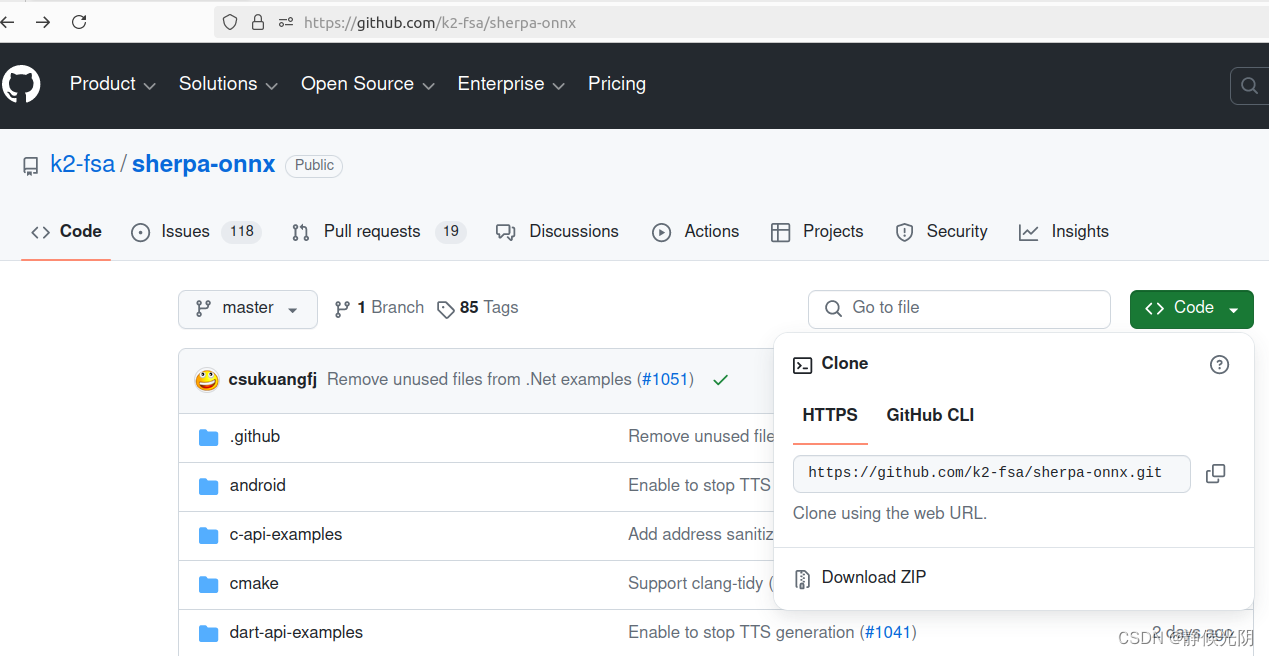Open the Insights tab

1063,232
